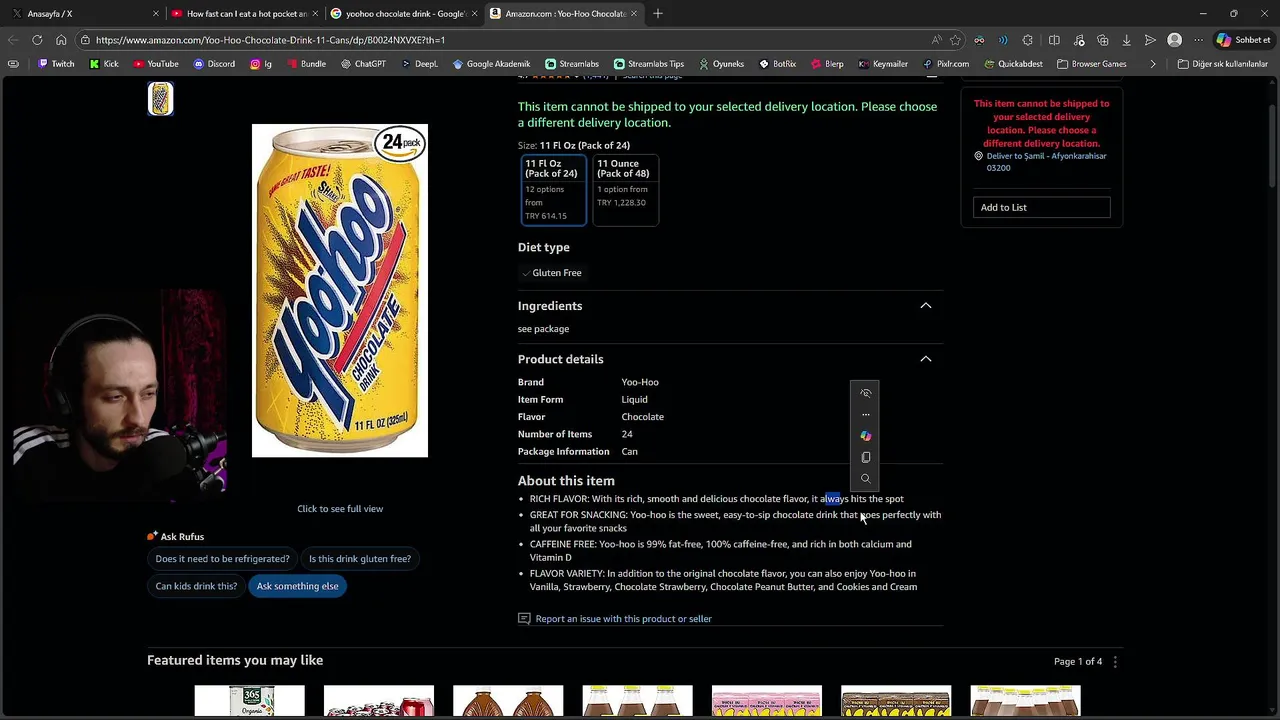This screenshot has width=1280, height=720.
Task: Open ChatGPT bookmark
Action: point(362,64)
